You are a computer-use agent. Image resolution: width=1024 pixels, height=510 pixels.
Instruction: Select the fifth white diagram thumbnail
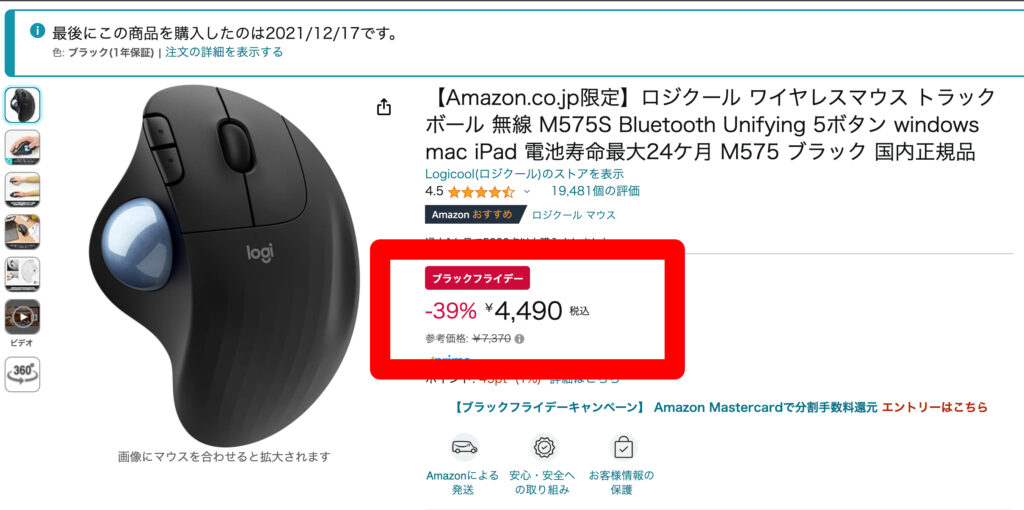click(22, 274)
